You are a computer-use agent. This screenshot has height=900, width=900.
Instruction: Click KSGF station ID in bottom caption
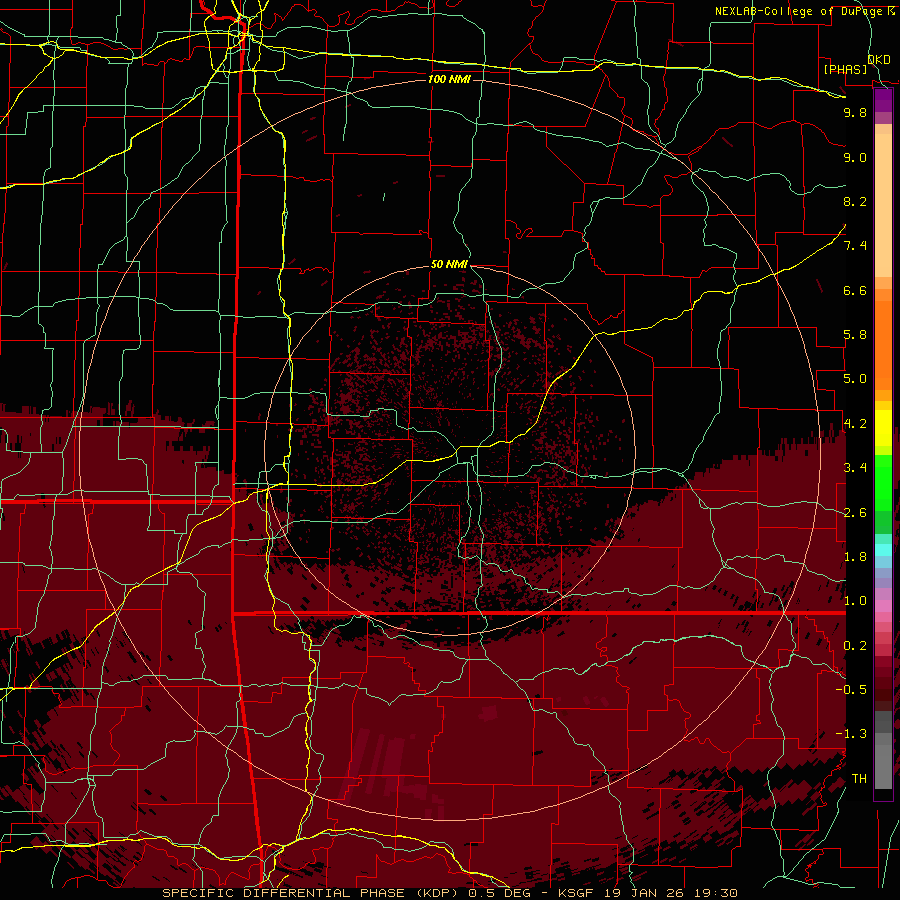point(577,893)
